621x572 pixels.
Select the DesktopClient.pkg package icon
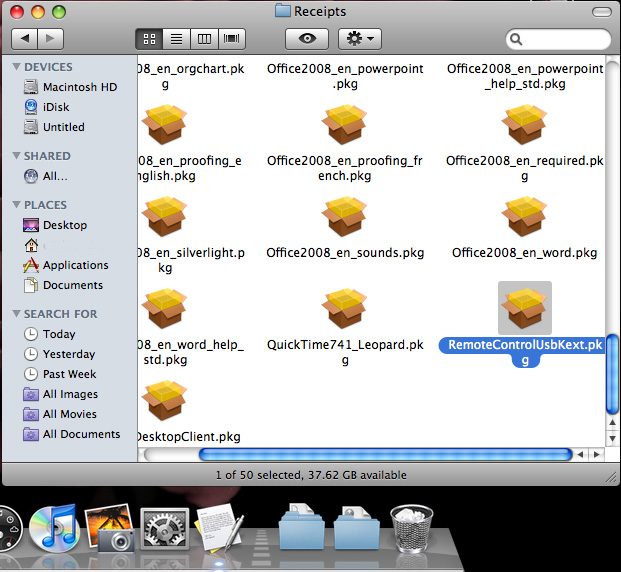164,400
